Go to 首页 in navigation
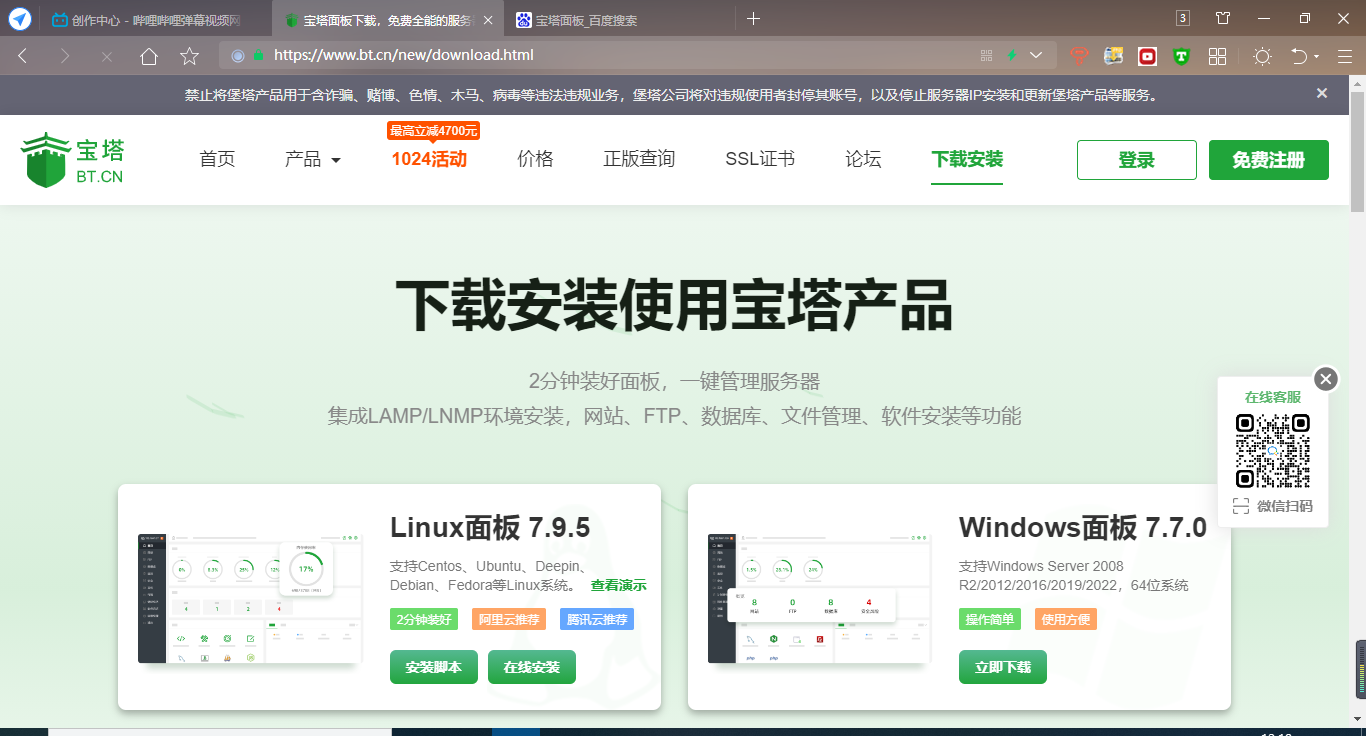 click(217, 159)
